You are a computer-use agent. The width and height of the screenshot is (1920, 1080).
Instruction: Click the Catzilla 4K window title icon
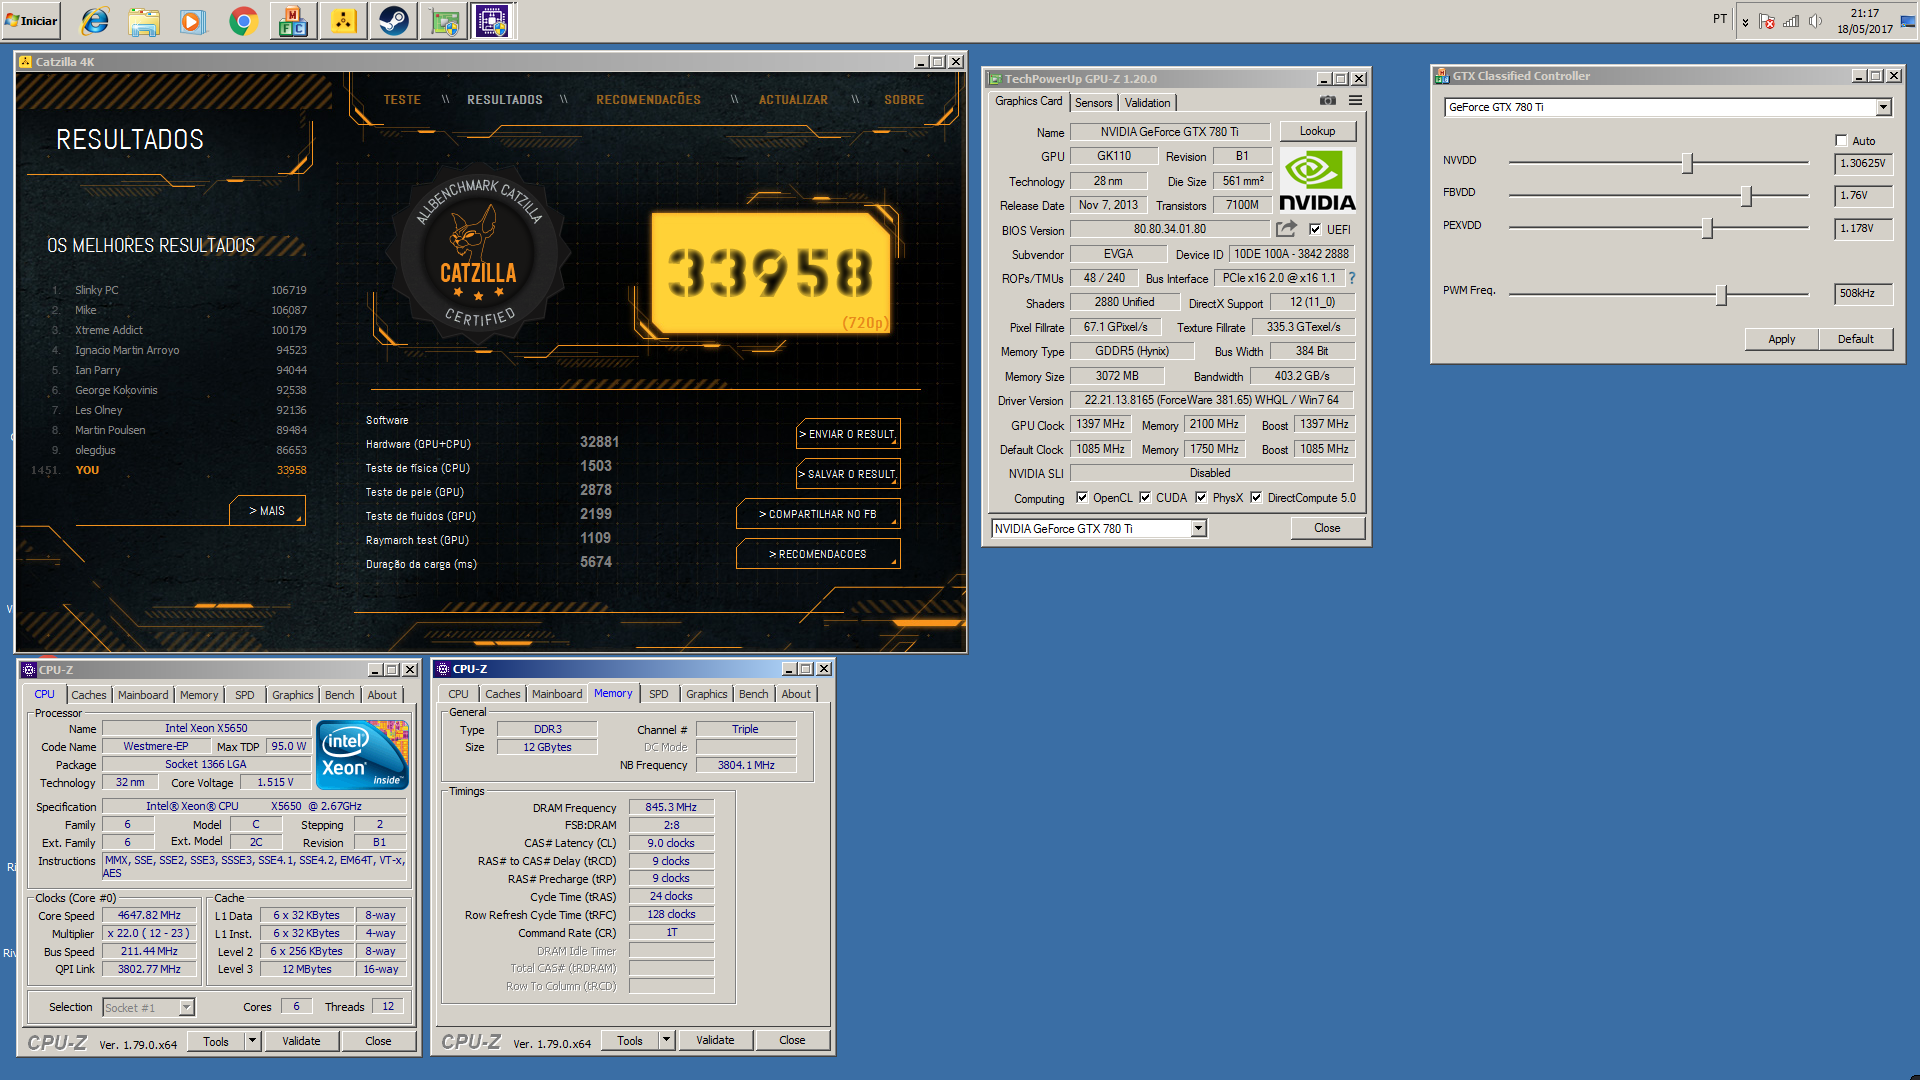pyautogui.click(x=26, y=62)
